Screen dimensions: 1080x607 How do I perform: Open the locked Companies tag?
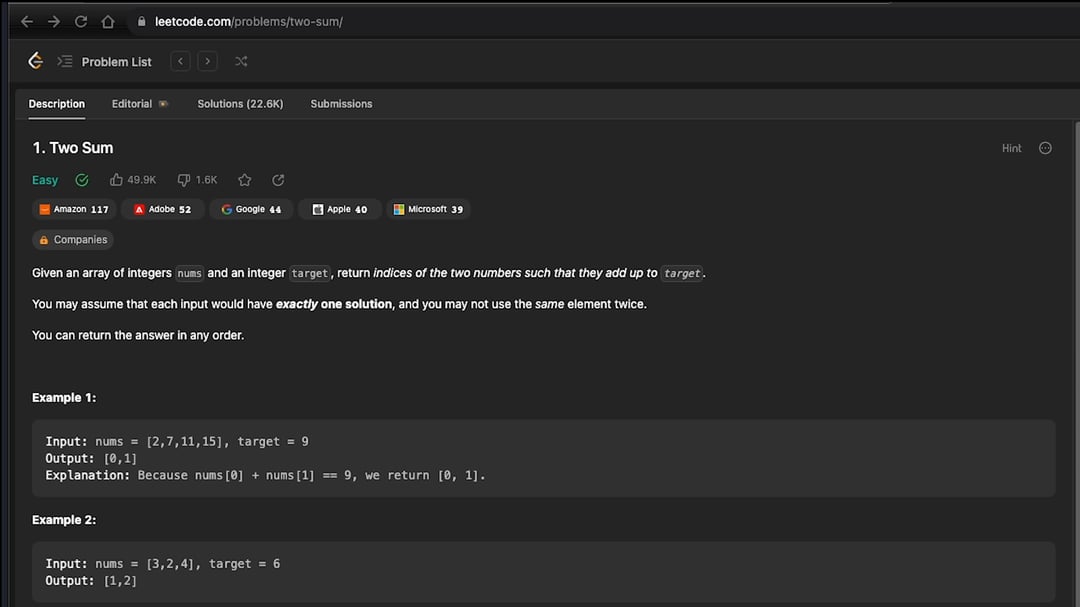(73, 240)
